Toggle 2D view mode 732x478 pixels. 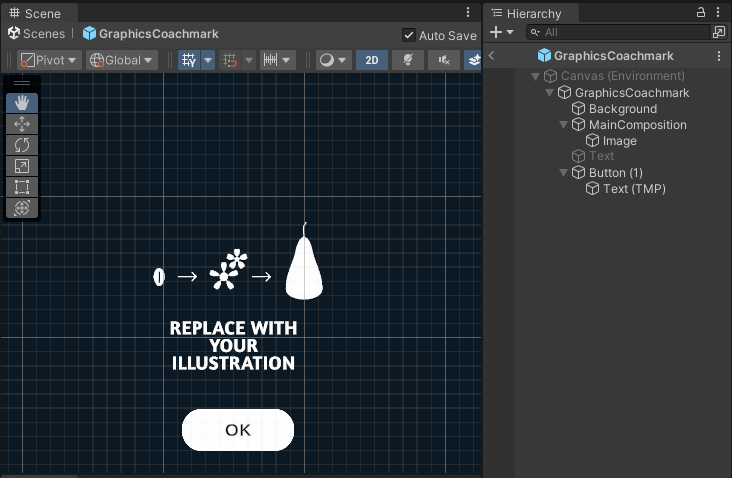click(x=372, y=60)
